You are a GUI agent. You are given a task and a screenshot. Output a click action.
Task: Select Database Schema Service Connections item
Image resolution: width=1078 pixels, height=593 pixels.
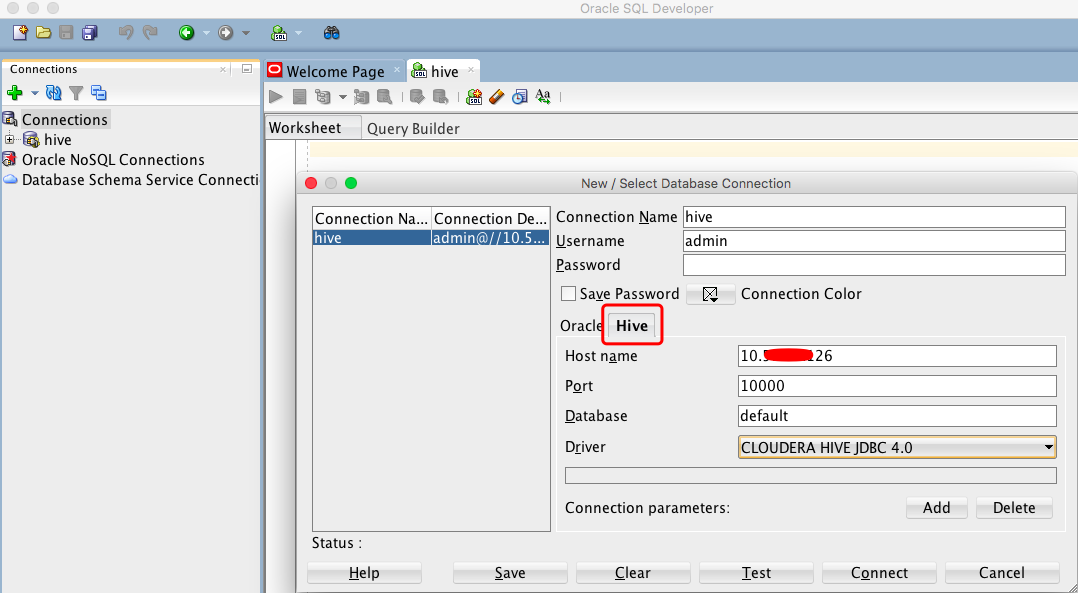140,180
